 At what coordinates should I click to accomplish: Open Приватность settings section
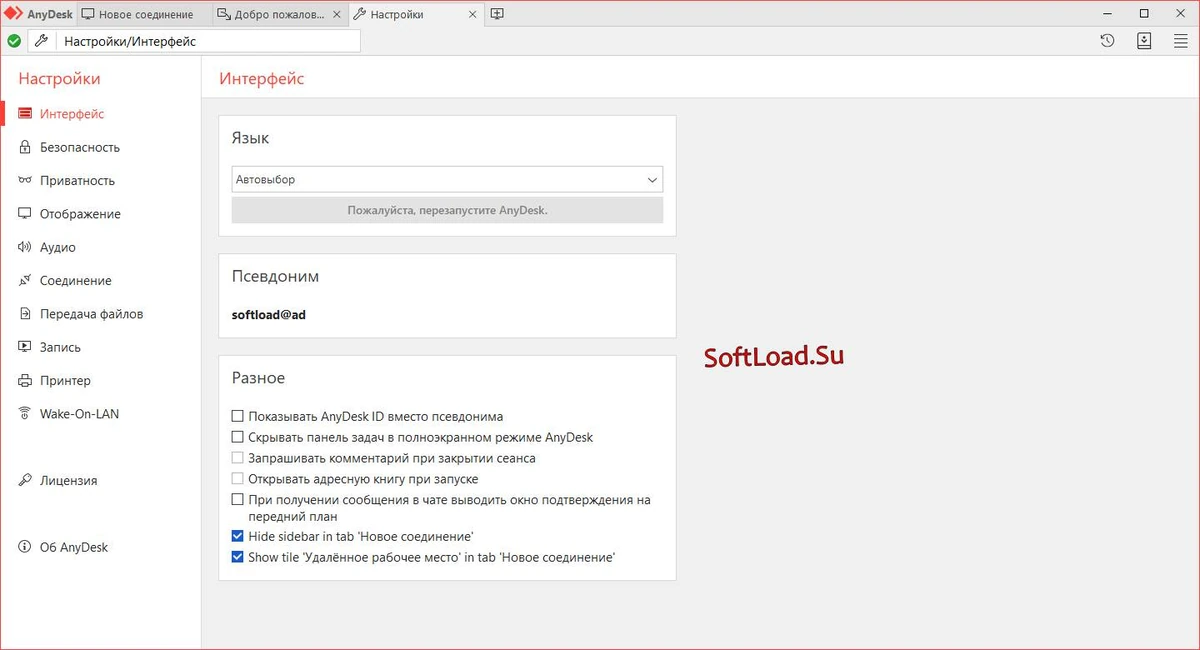(x=77, y=181)
